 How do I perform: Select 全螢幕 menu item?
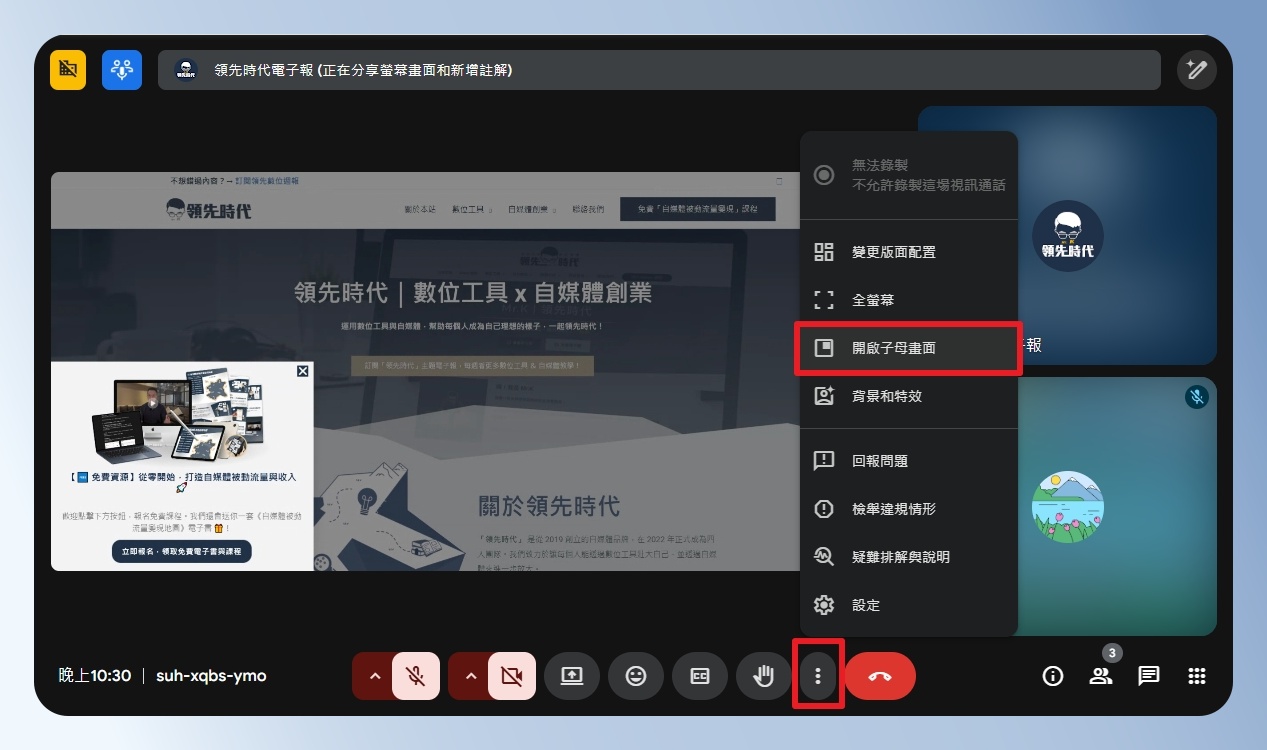click(x=908, y=300)
